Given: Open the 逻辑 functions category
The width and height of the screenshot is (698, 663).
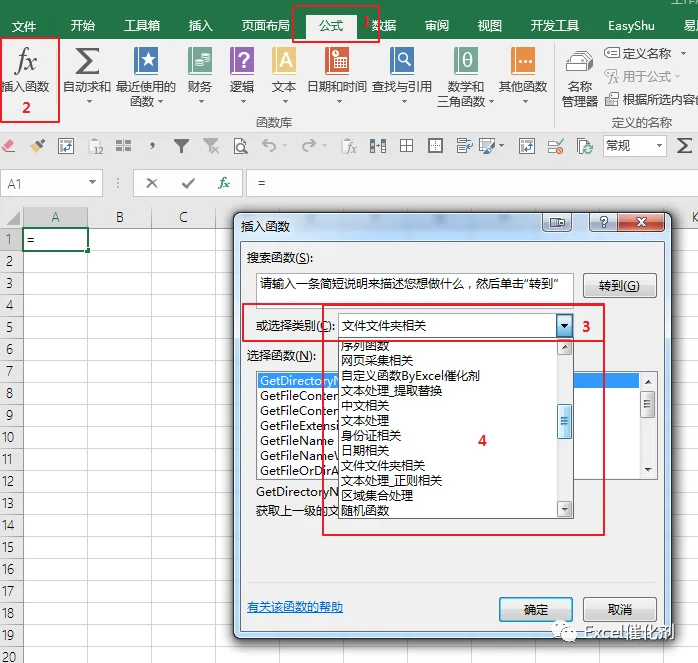Looking at the screenshot, I should click(x=242, y=76).
